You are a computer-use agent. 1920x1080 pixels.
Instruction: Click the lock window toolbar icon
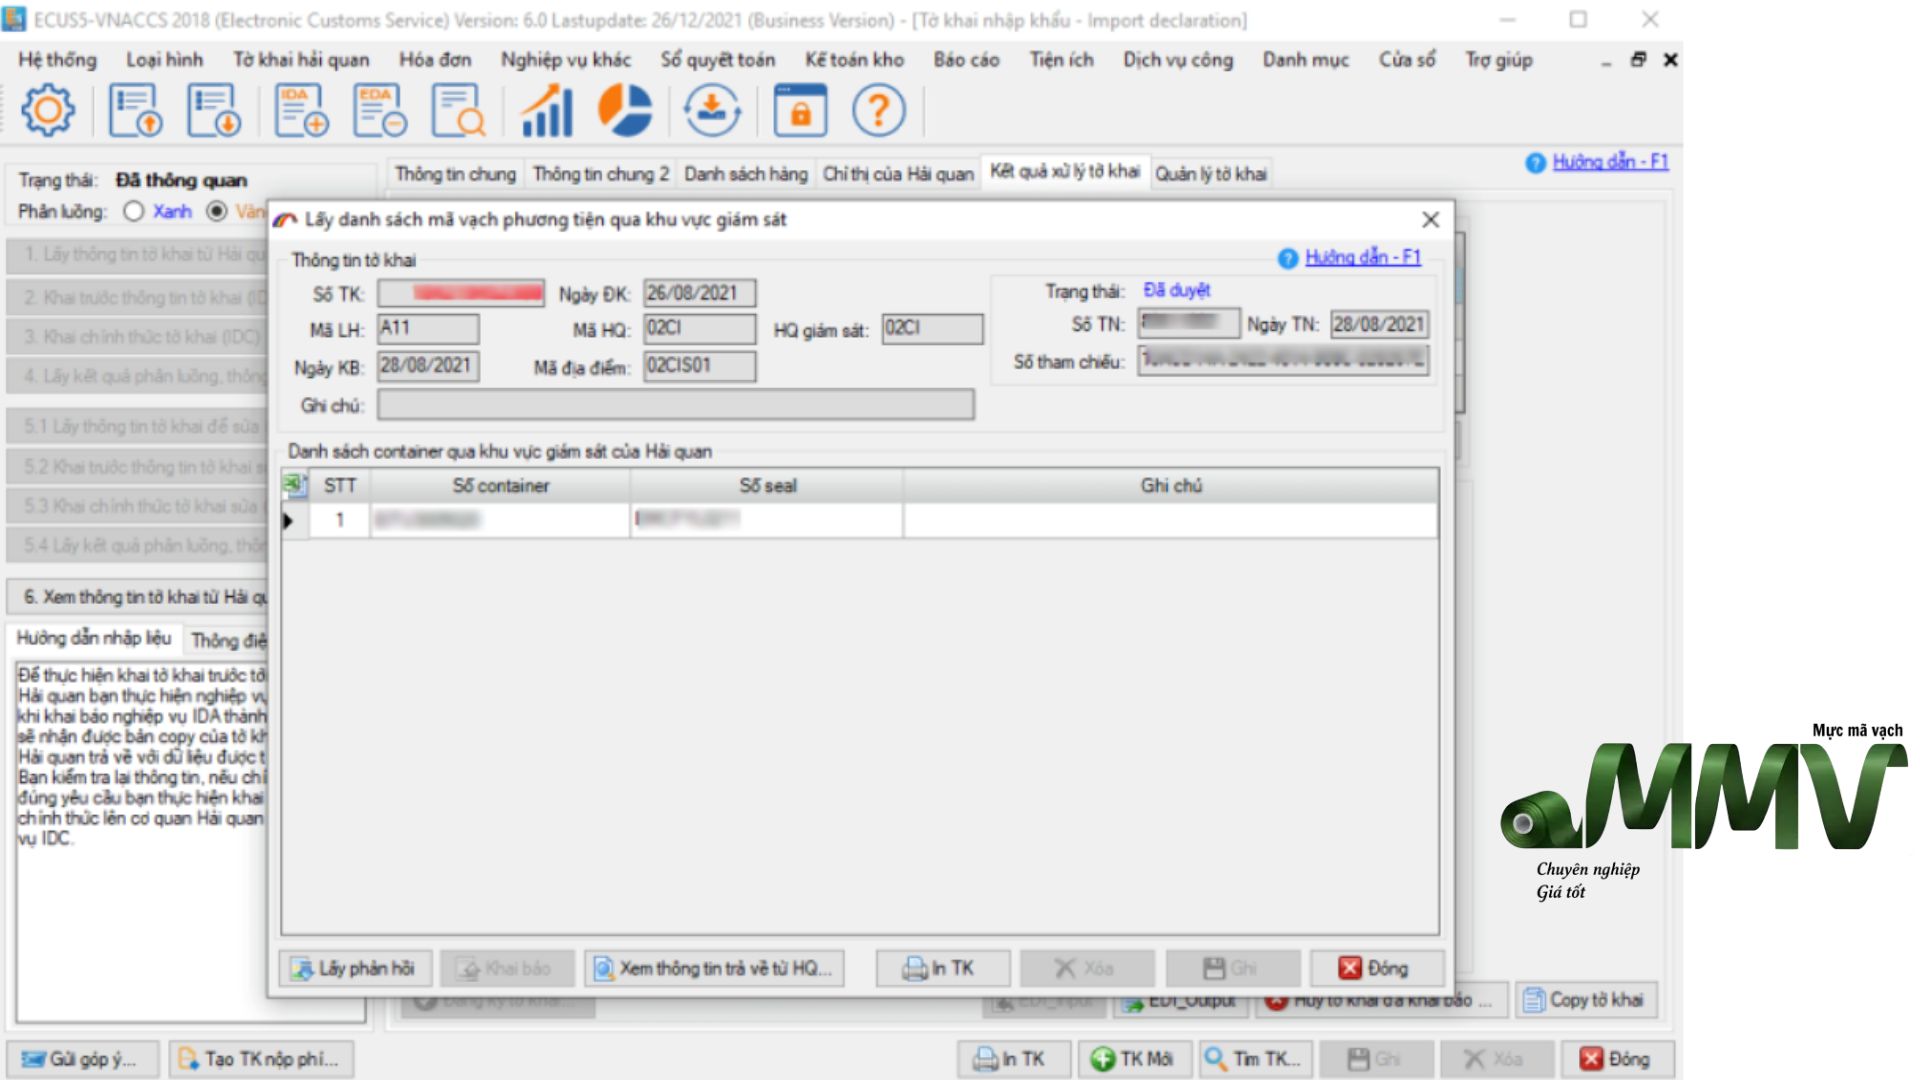pyautogui.click(x=800, y=110)
